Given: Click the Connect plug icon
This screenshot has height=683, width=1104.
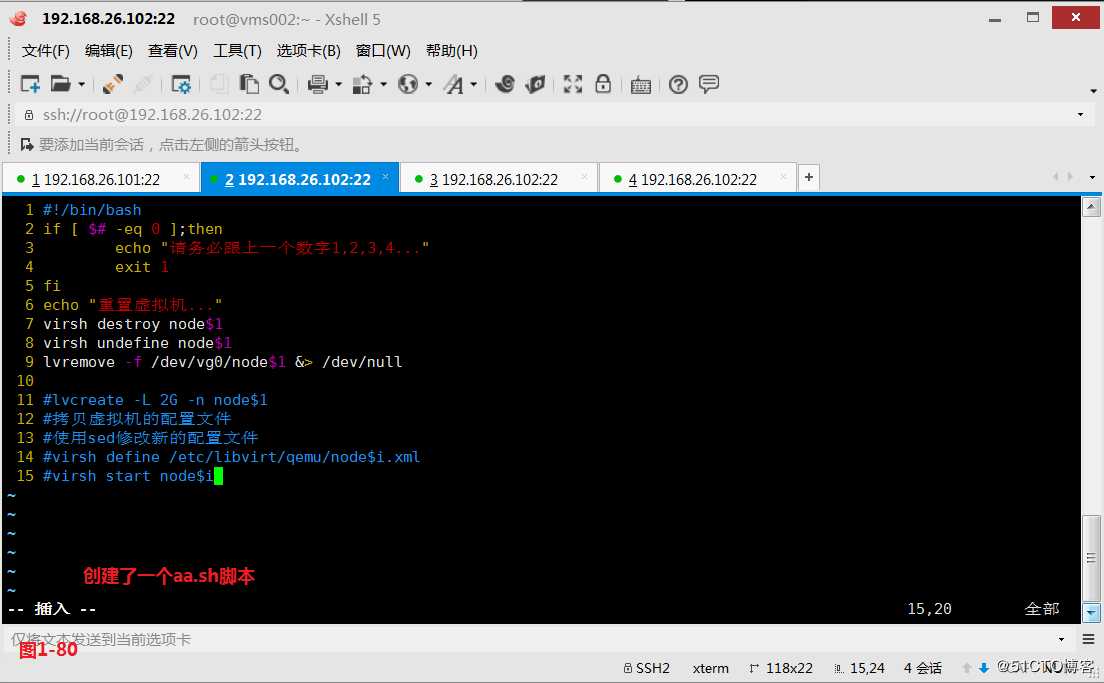Looking at the screenshot, I should pyautogui.click(x=113, y=84).
